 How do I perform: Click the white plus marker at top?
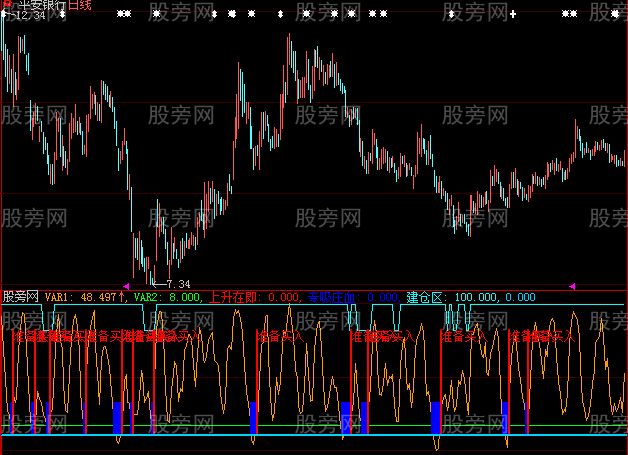pyautogui.click(x=512, y=15)
